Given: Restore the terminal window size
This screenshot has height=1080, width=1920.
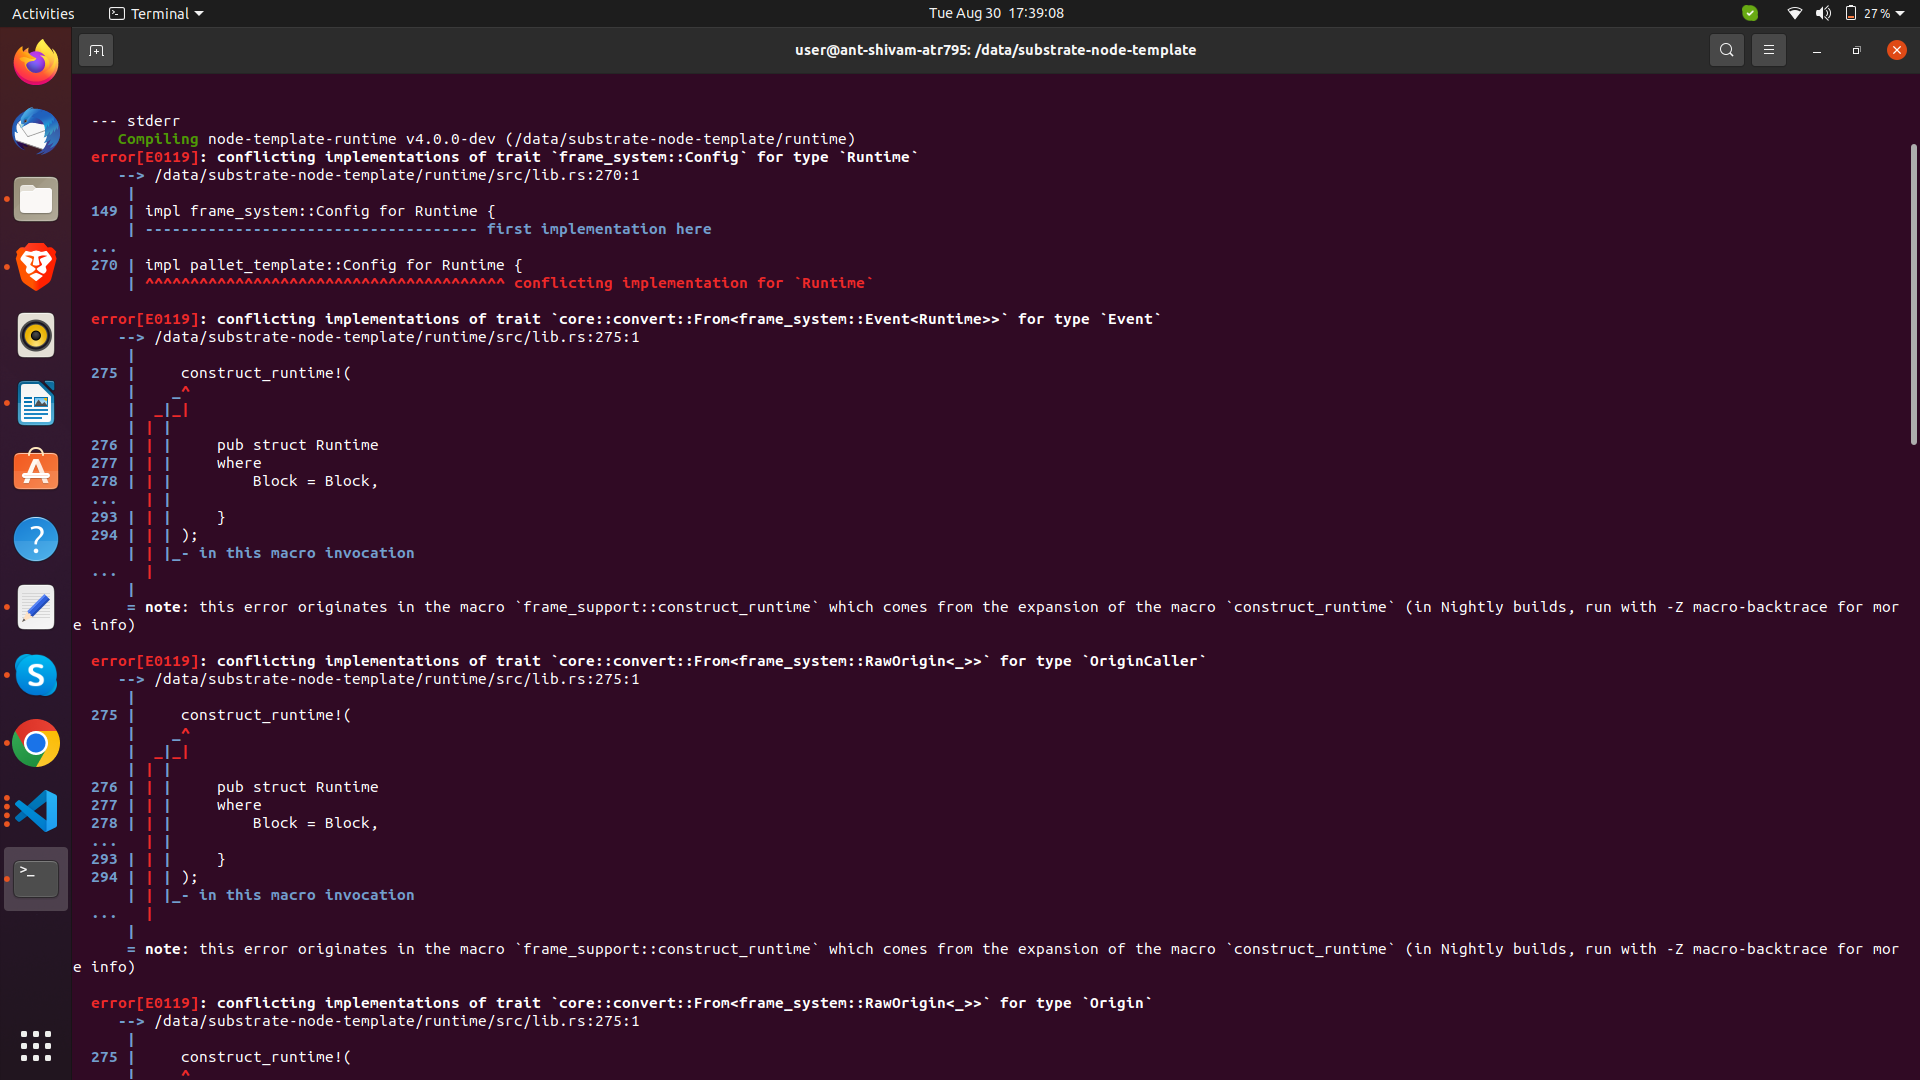Looking at the screenshot, I should (1856, 50).
